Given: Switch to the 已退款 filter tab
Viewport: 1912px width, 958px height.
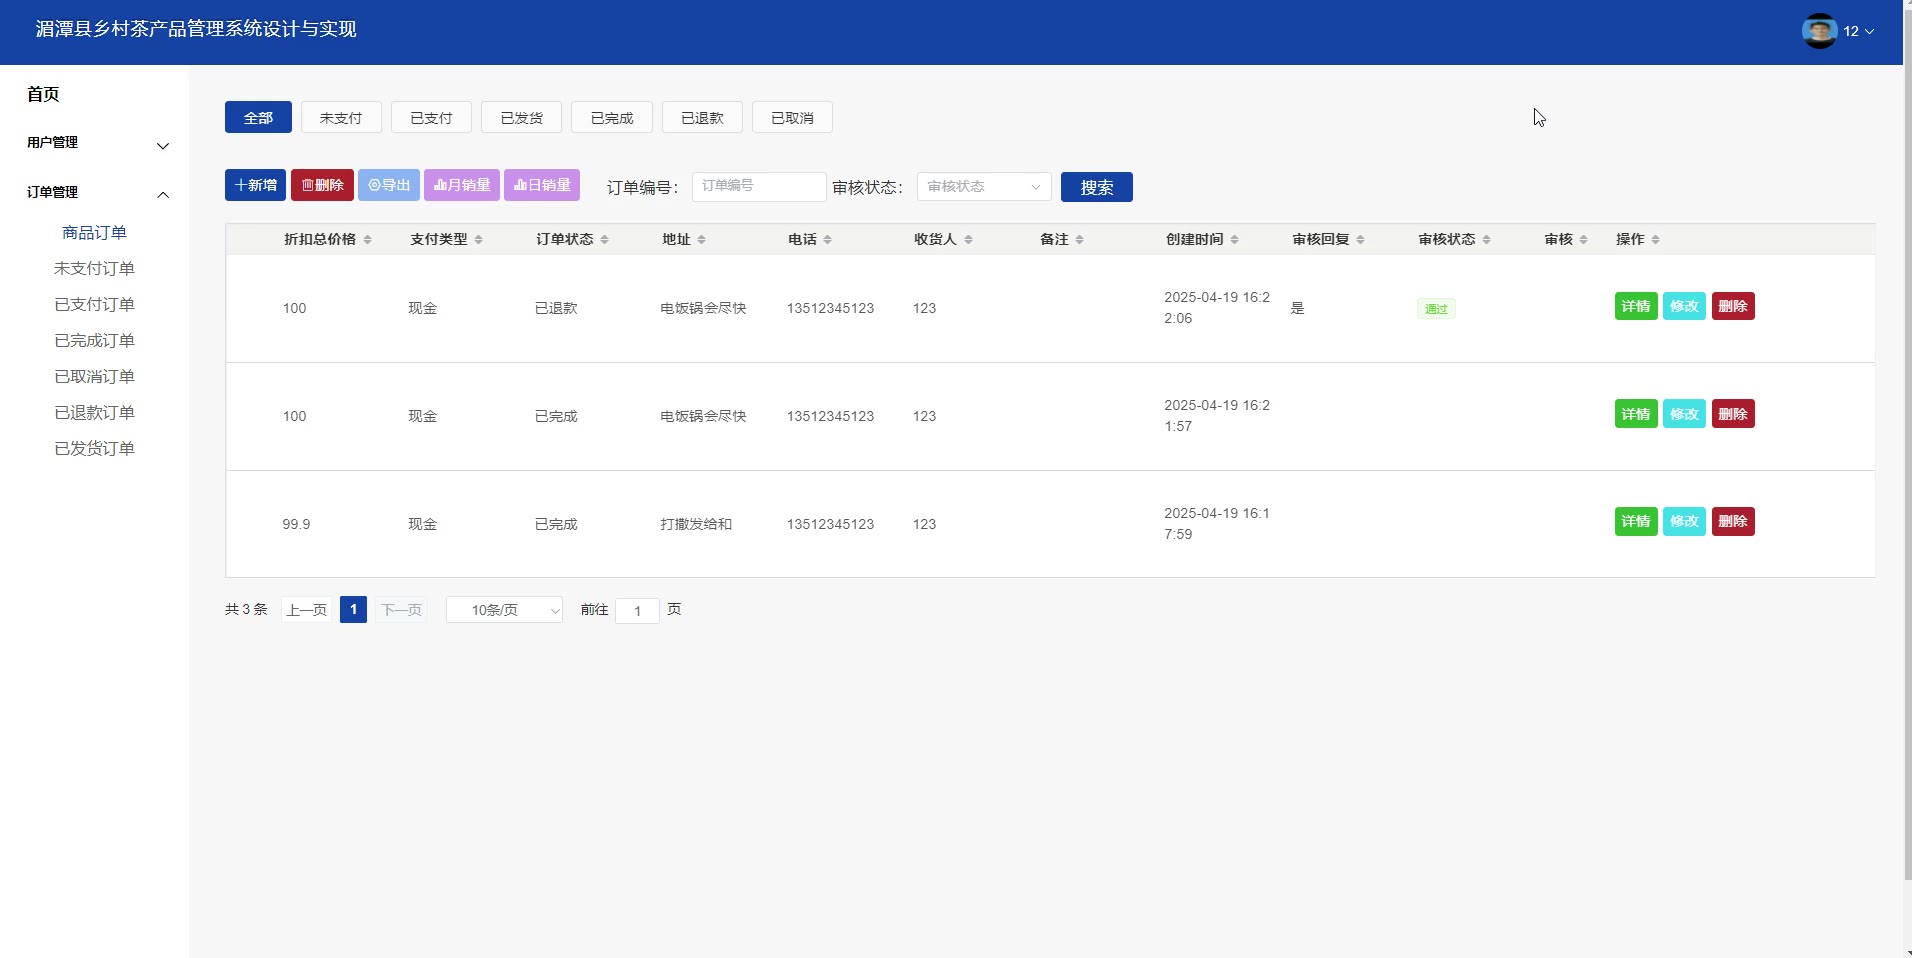Looking at the screenshot, I should pos(702,118).
